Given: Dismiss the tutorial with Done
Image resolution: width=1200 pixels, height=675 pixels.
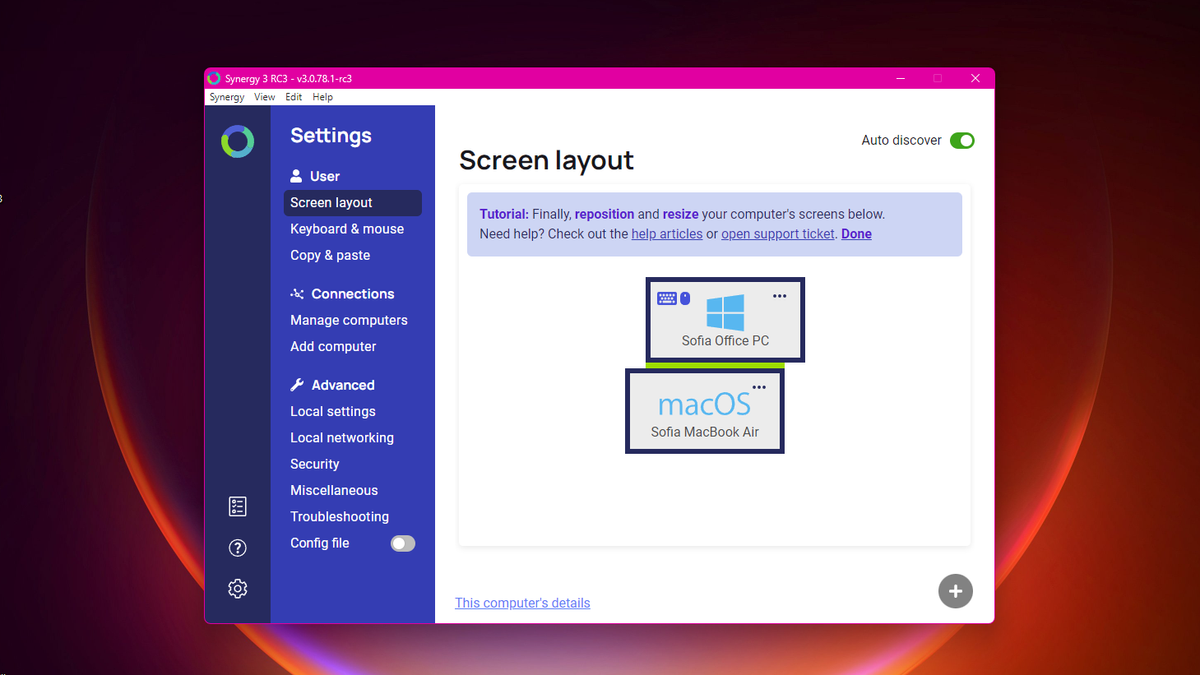Looking at the screenshot, I should 856,233.
